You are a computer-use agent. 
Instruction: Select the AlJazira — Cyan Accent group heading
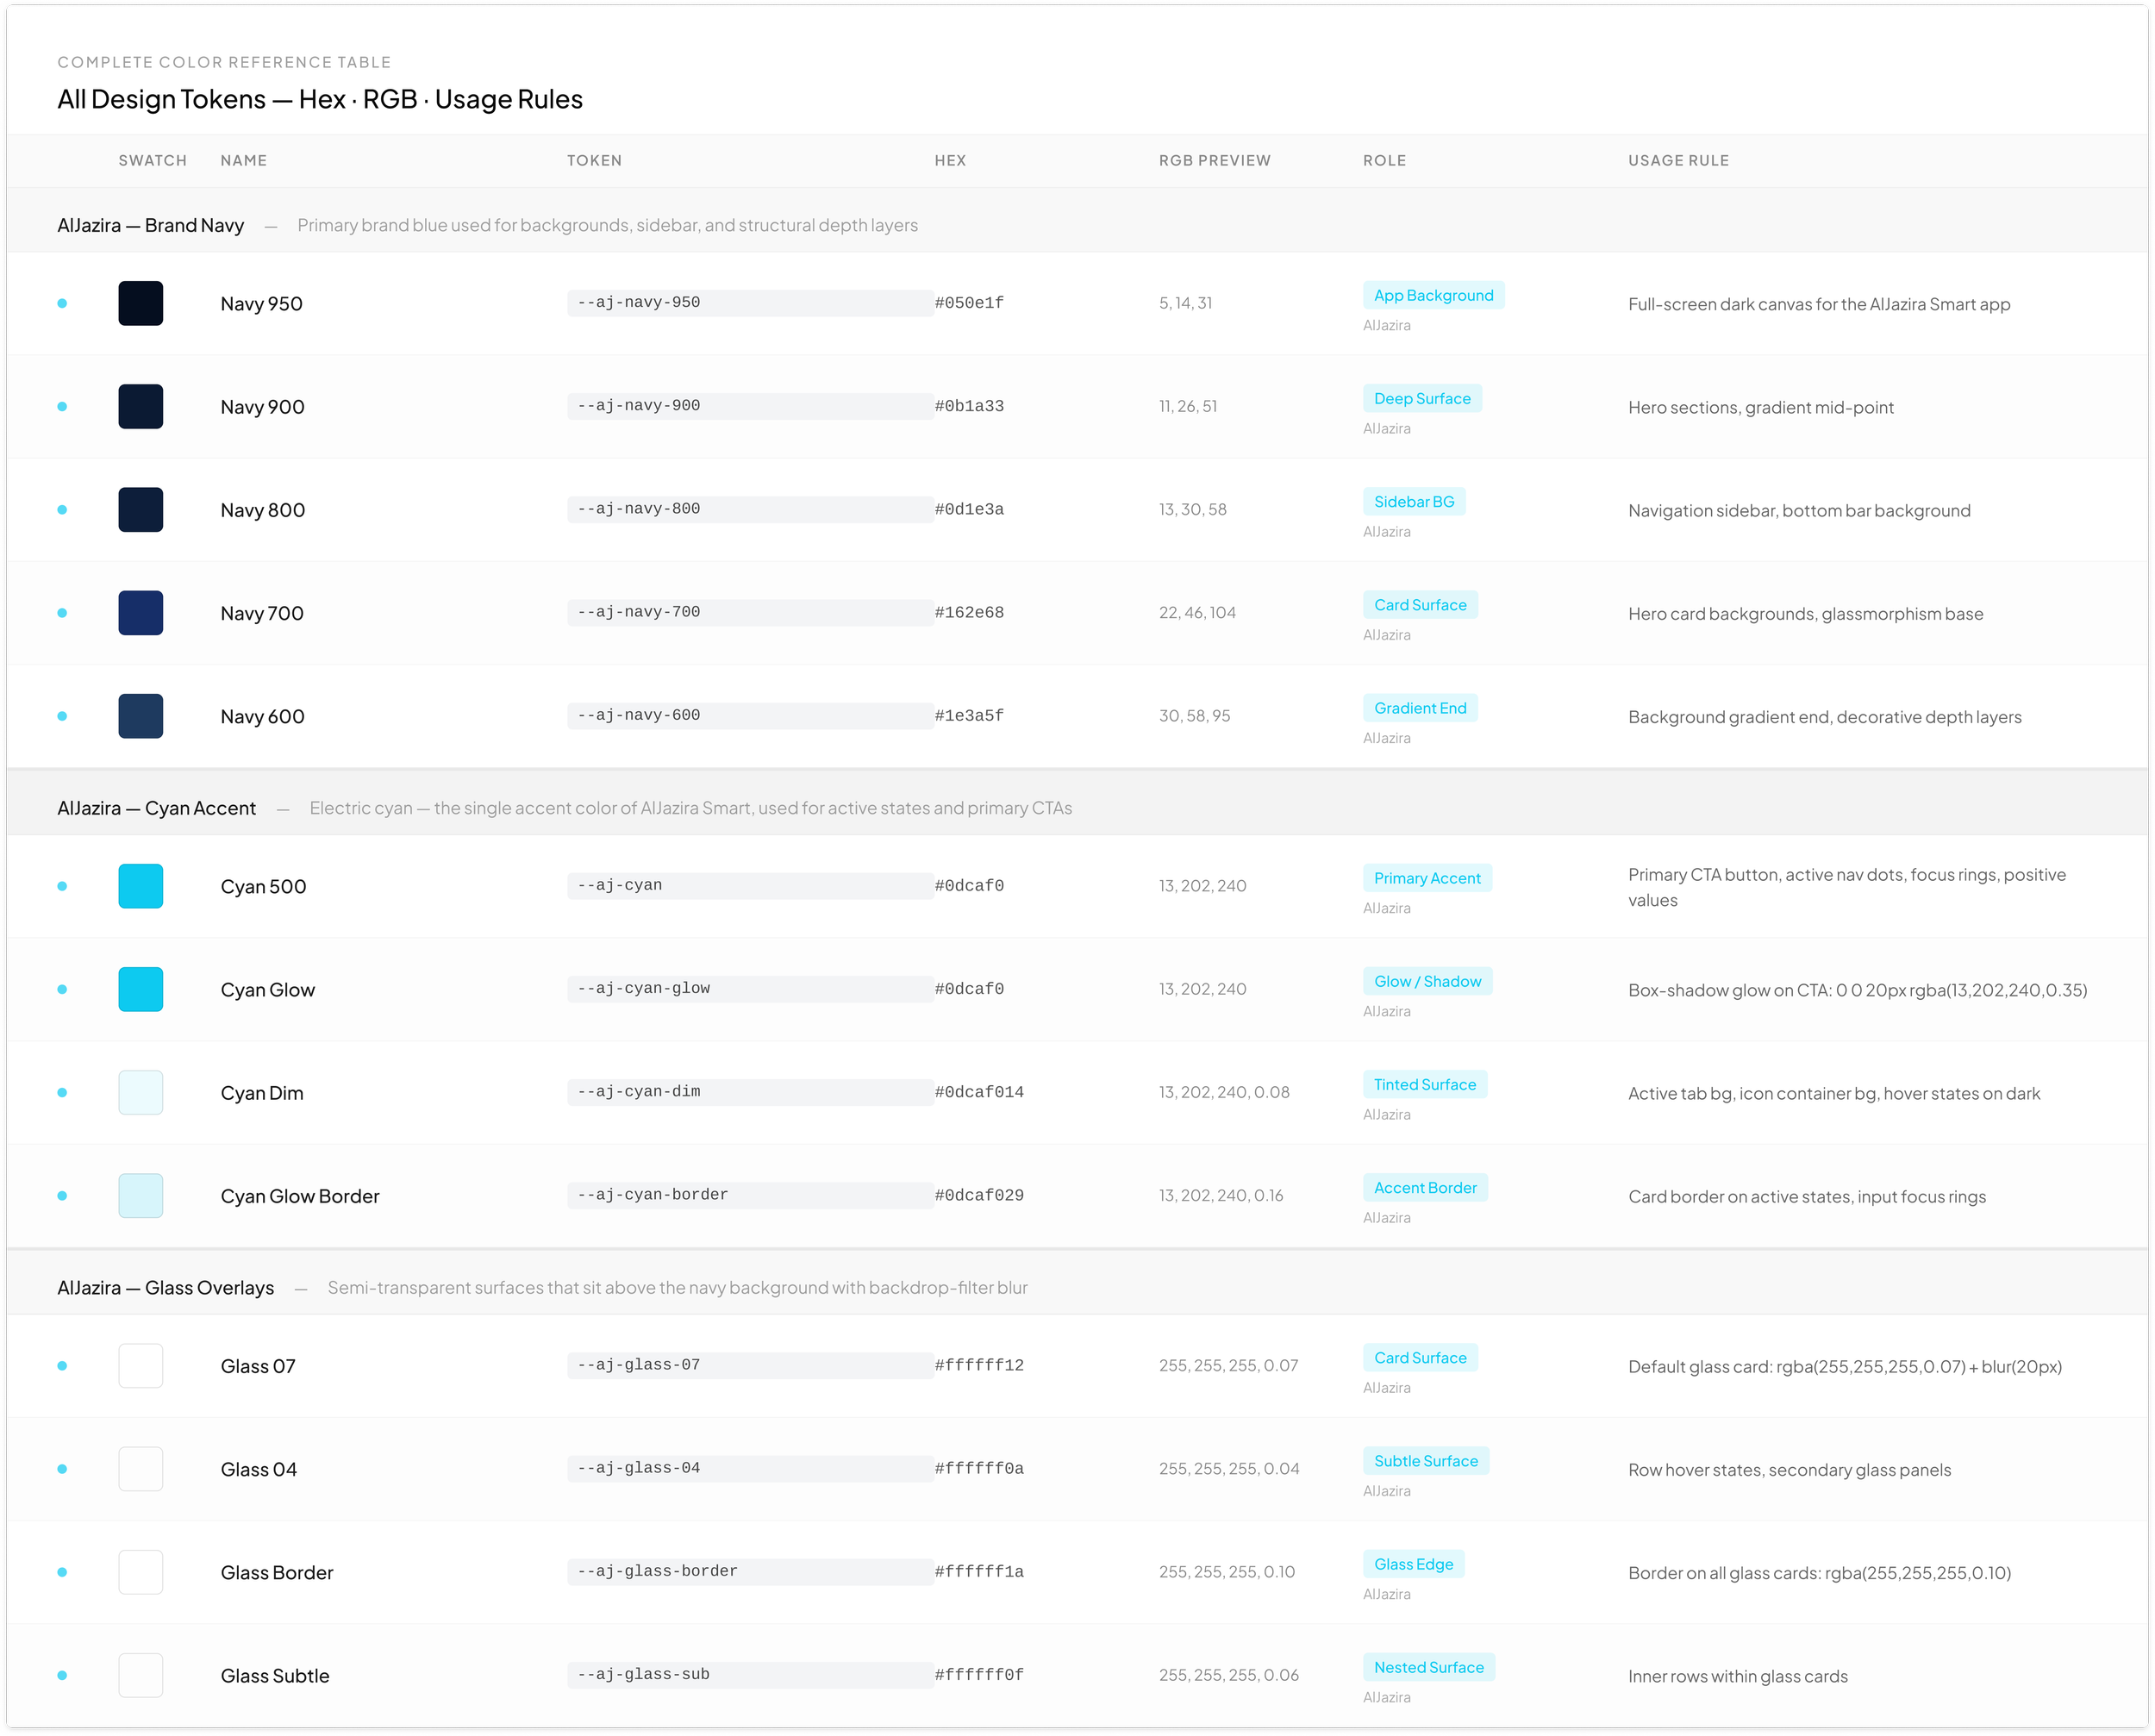pyautogui.click(x=157, y=808)
